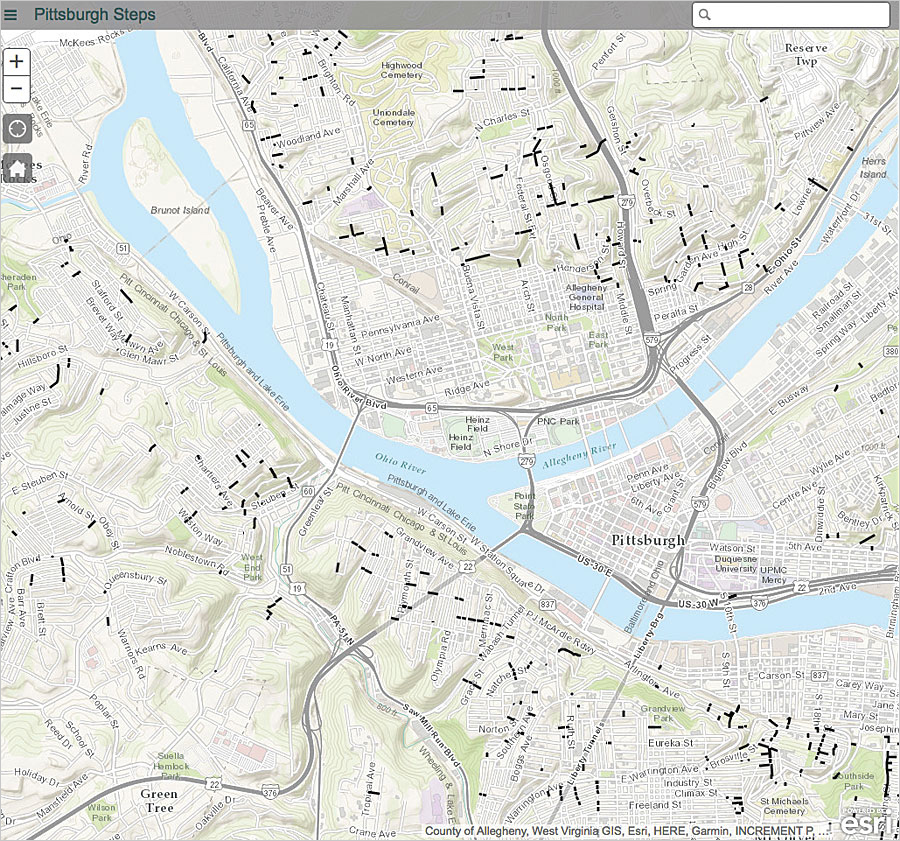
Task: Click the Allegheny General Hospital label
Action: 586,297
